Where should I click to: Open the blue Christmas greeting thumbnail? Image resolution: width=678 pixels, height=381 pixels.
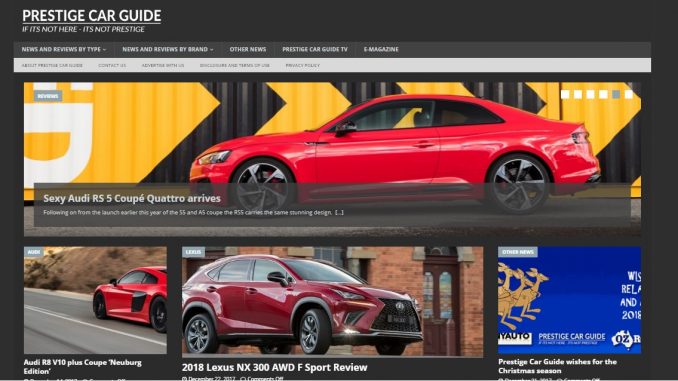click(x=569, y=300)
